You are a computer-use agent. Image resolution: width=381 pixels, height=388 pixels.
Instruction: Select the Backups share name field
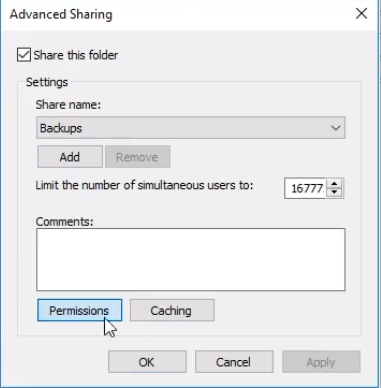coord(191,128)
